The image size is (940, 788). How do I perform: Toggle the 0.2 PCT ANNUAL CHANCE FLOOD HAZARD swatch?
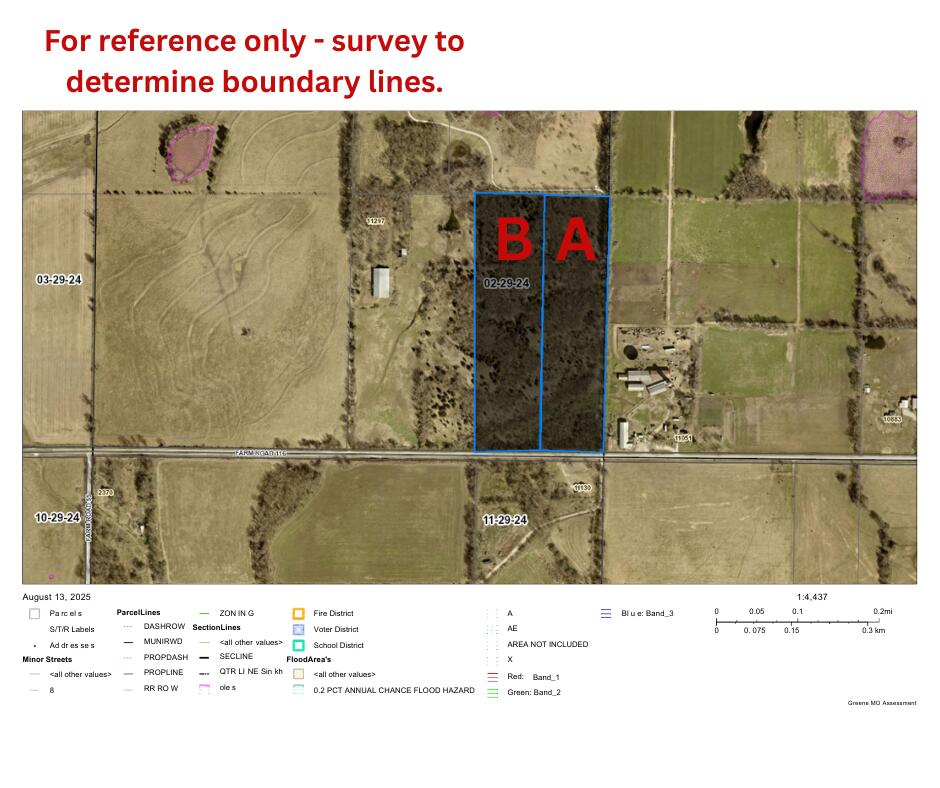click(298, 690)
